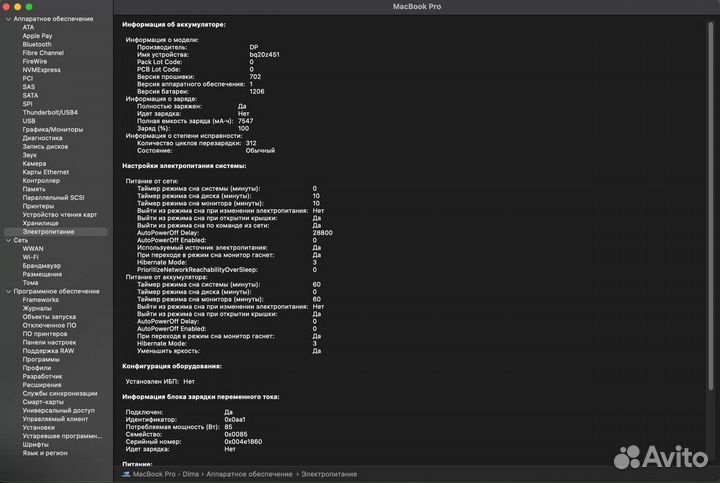Select Управляемый клиент item

[x=55, y=419]
